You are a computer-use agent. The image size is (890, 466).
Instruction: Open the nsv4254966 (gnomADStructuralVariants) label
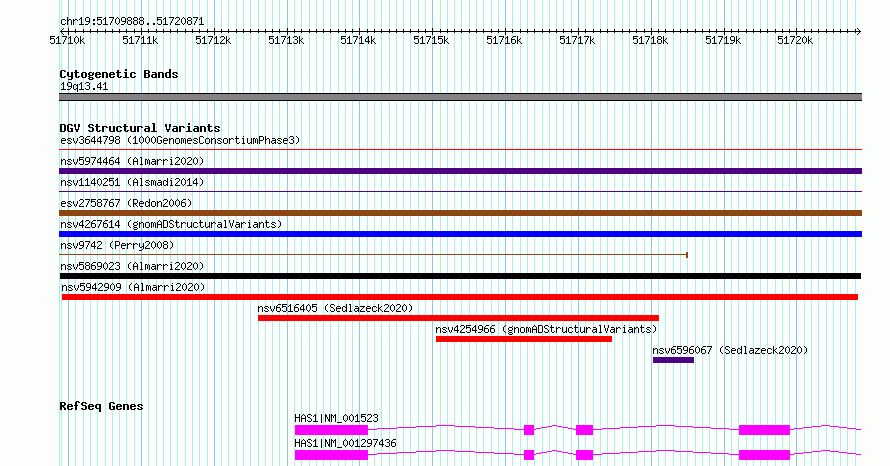click(x=546, y=329)
